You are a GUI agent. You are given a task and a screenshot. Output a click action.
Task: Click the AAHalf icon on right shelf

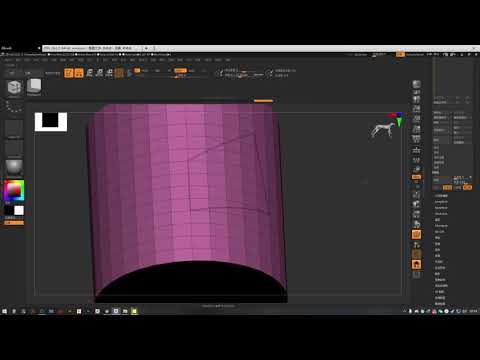pyautogui.click(x=416, y=129)
